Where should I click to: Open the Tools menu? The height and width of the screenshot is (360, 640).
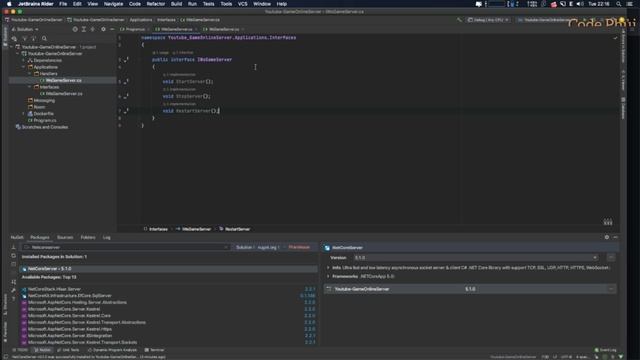(x=226, y=4)
